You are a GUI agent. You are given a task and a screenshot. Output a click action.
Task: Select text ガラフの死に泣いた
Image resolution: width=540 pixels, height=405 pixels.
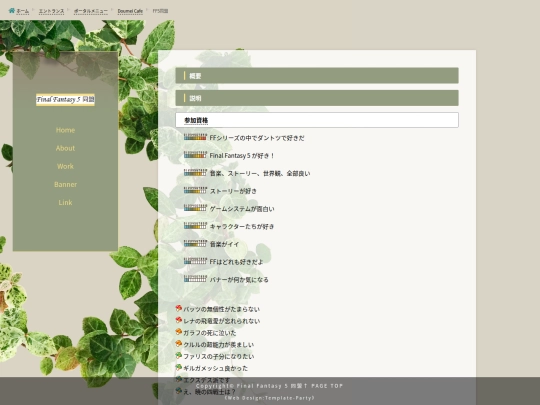(210, 333)
